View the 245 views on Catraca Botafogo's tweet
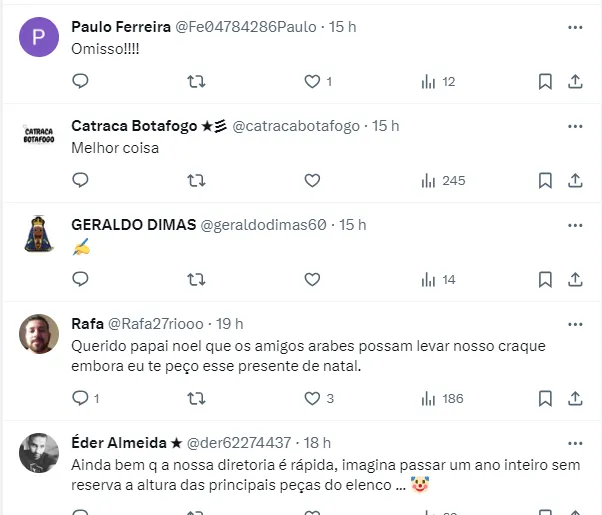 (443, 180)
